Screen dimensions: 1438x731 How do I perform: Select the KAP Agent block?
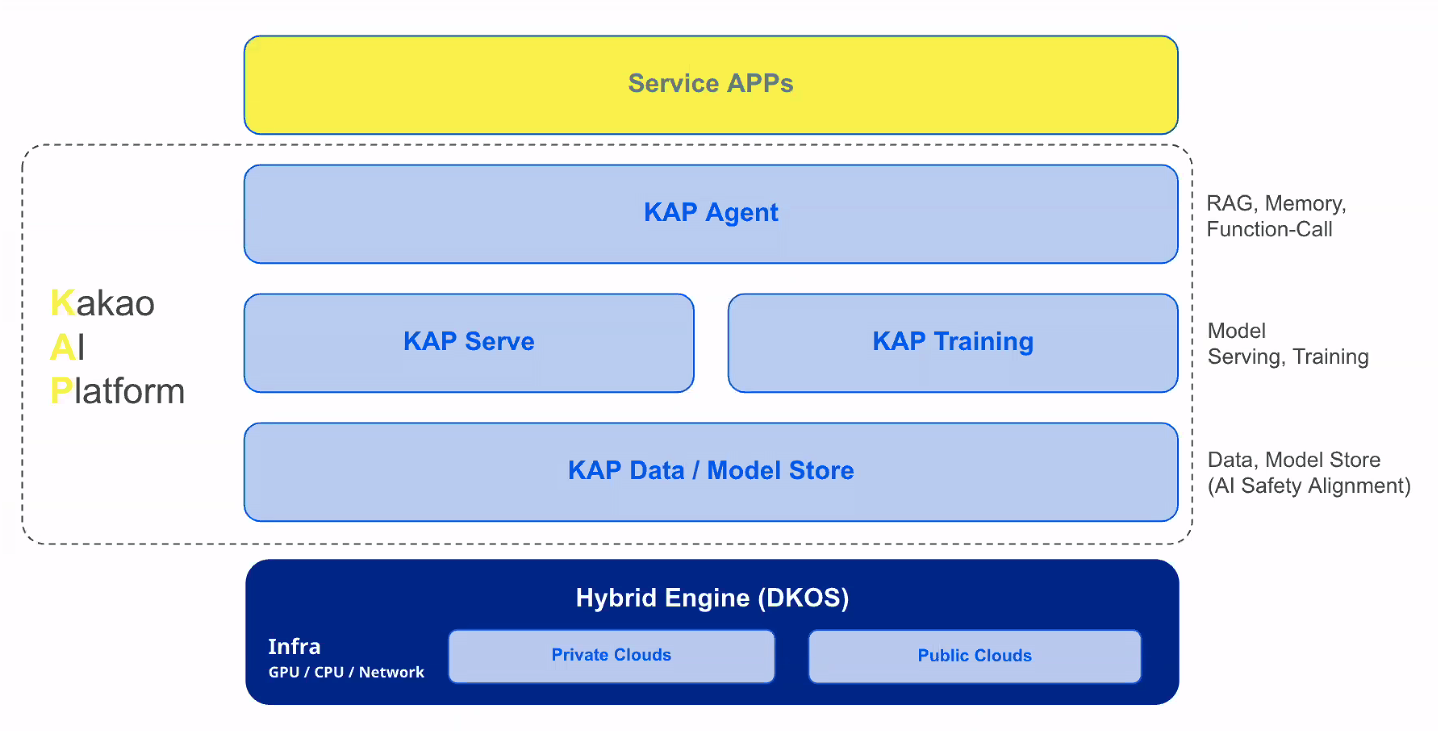(711, 214)
